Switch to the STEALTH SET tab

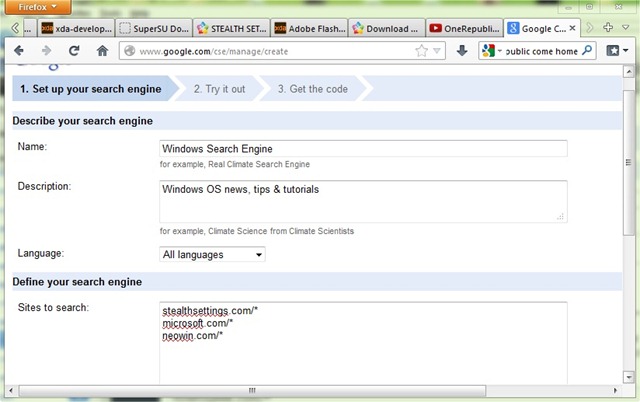click(x=231, y=28)
